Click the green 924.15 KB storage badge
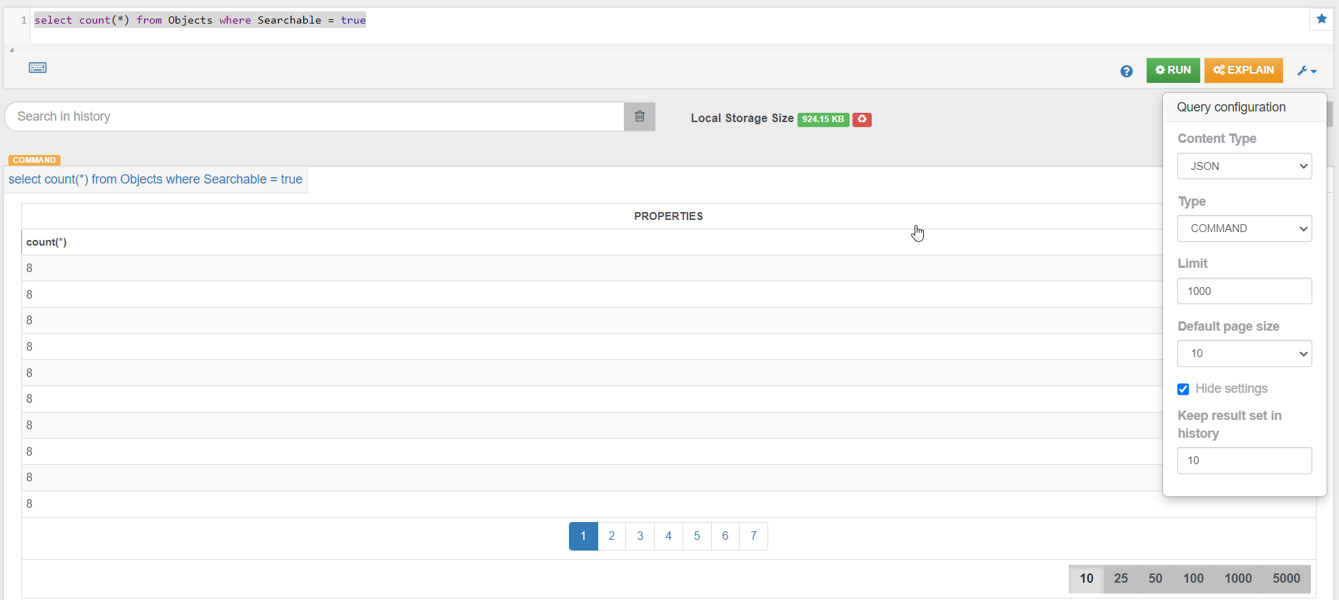The image size is (1339, 600). [823, 118]
